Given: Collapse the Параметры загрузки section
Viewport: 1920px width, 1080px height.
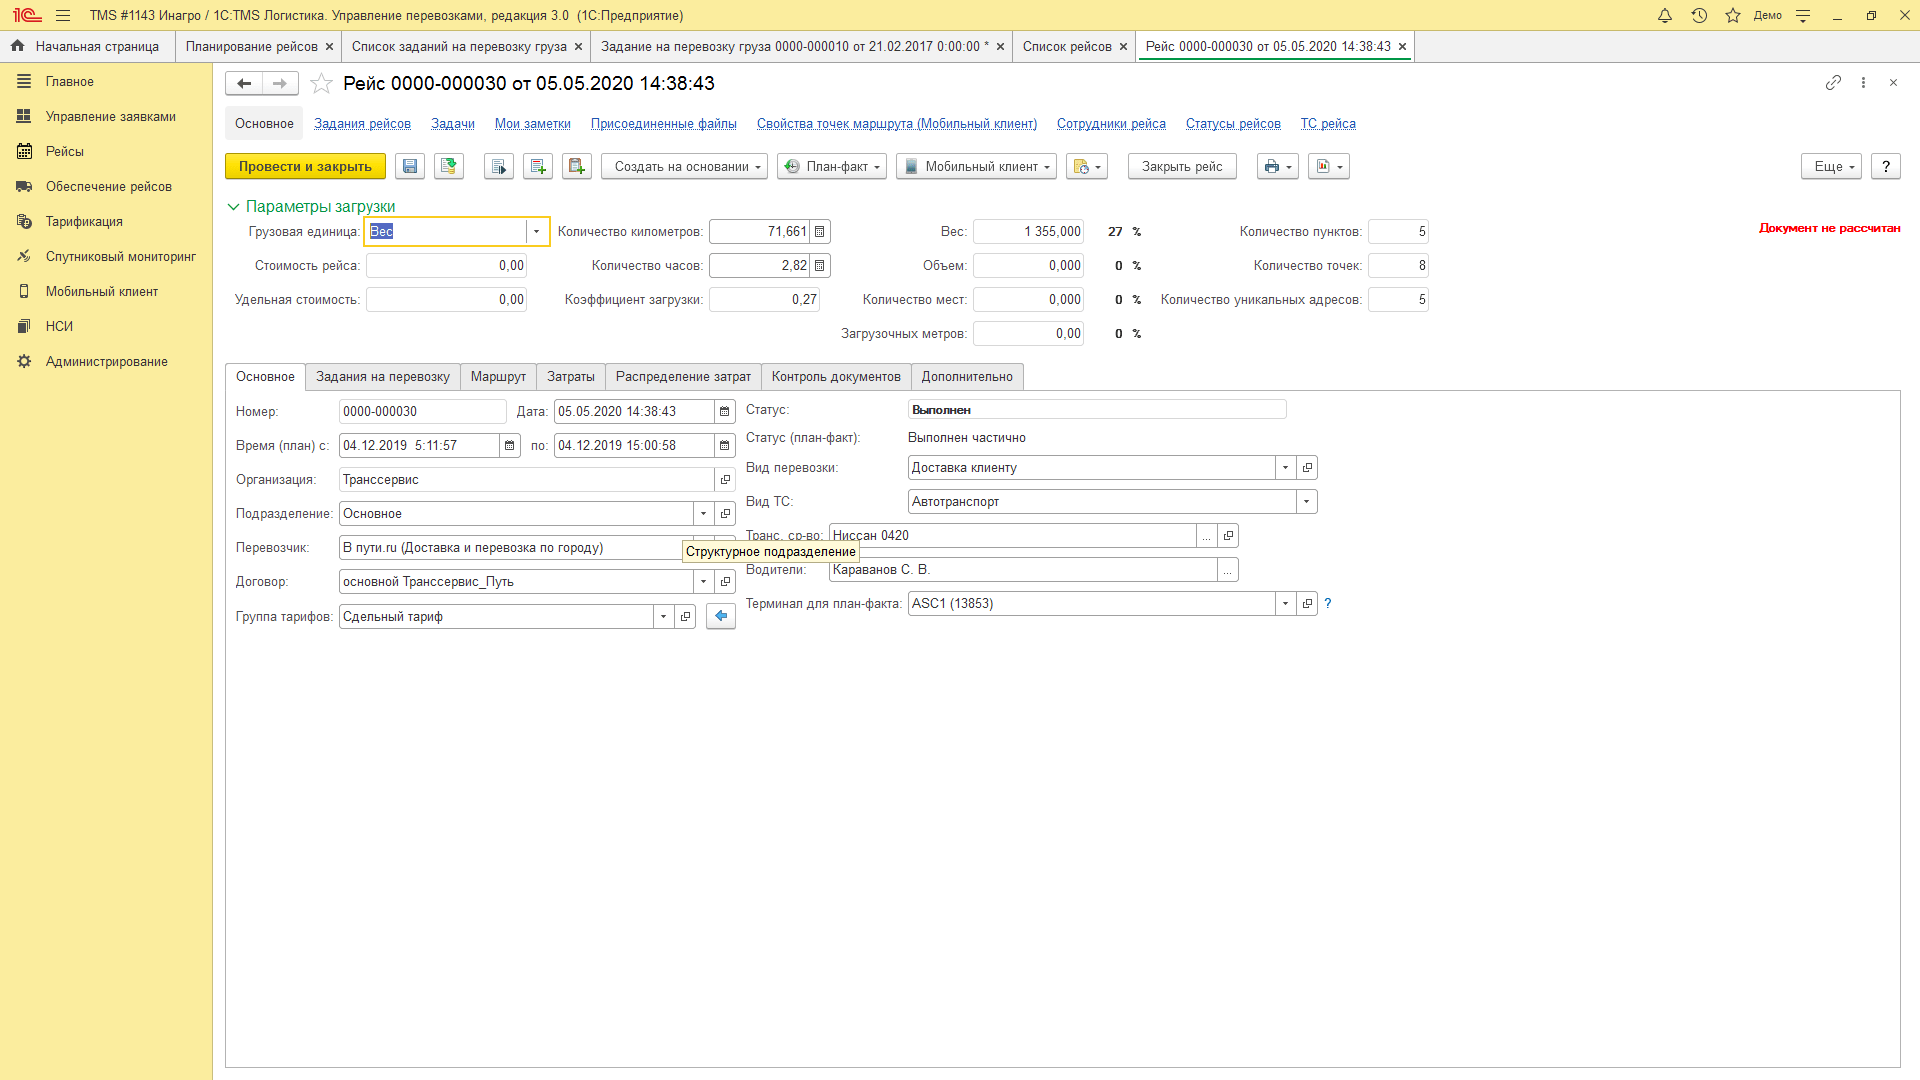Looking at the screenshot, I should click(x=233, y=207).
